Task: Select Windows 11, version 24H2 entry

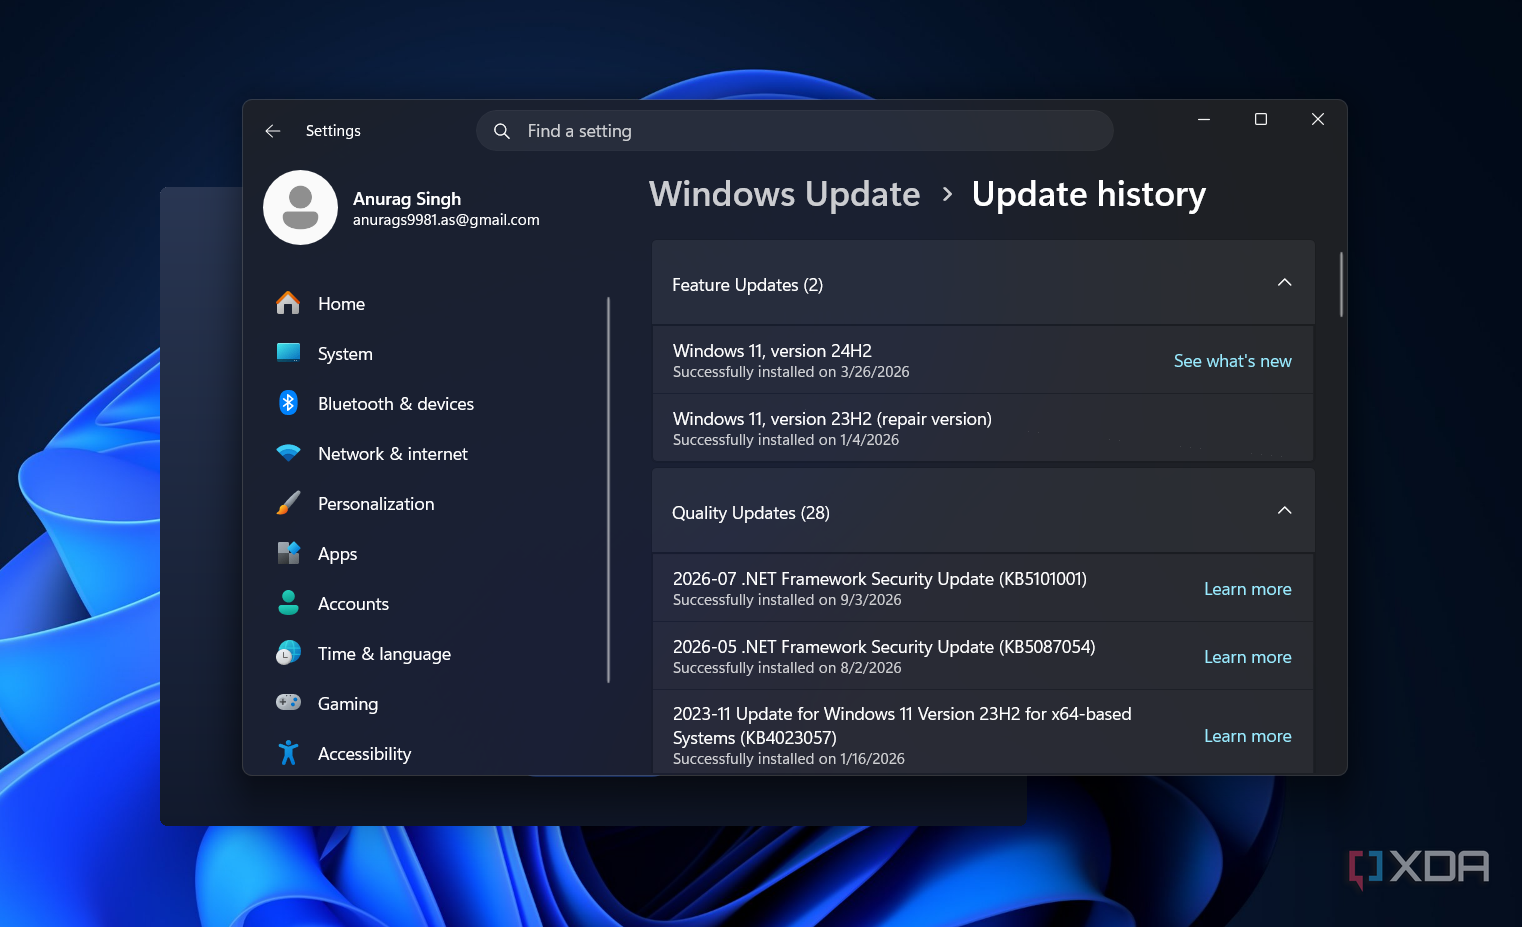Action: pos(982,360)
